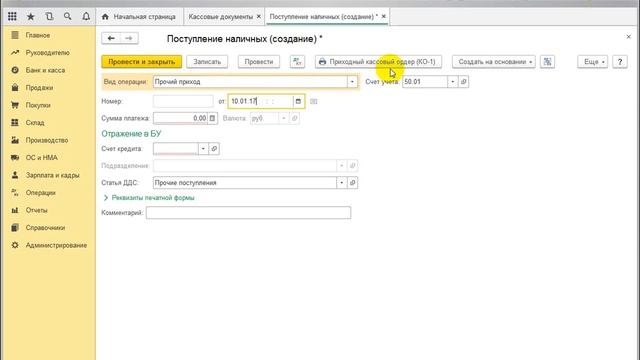Open the sections menu grid icon
This screenshot has width=640, height=360.
point(12,16)
